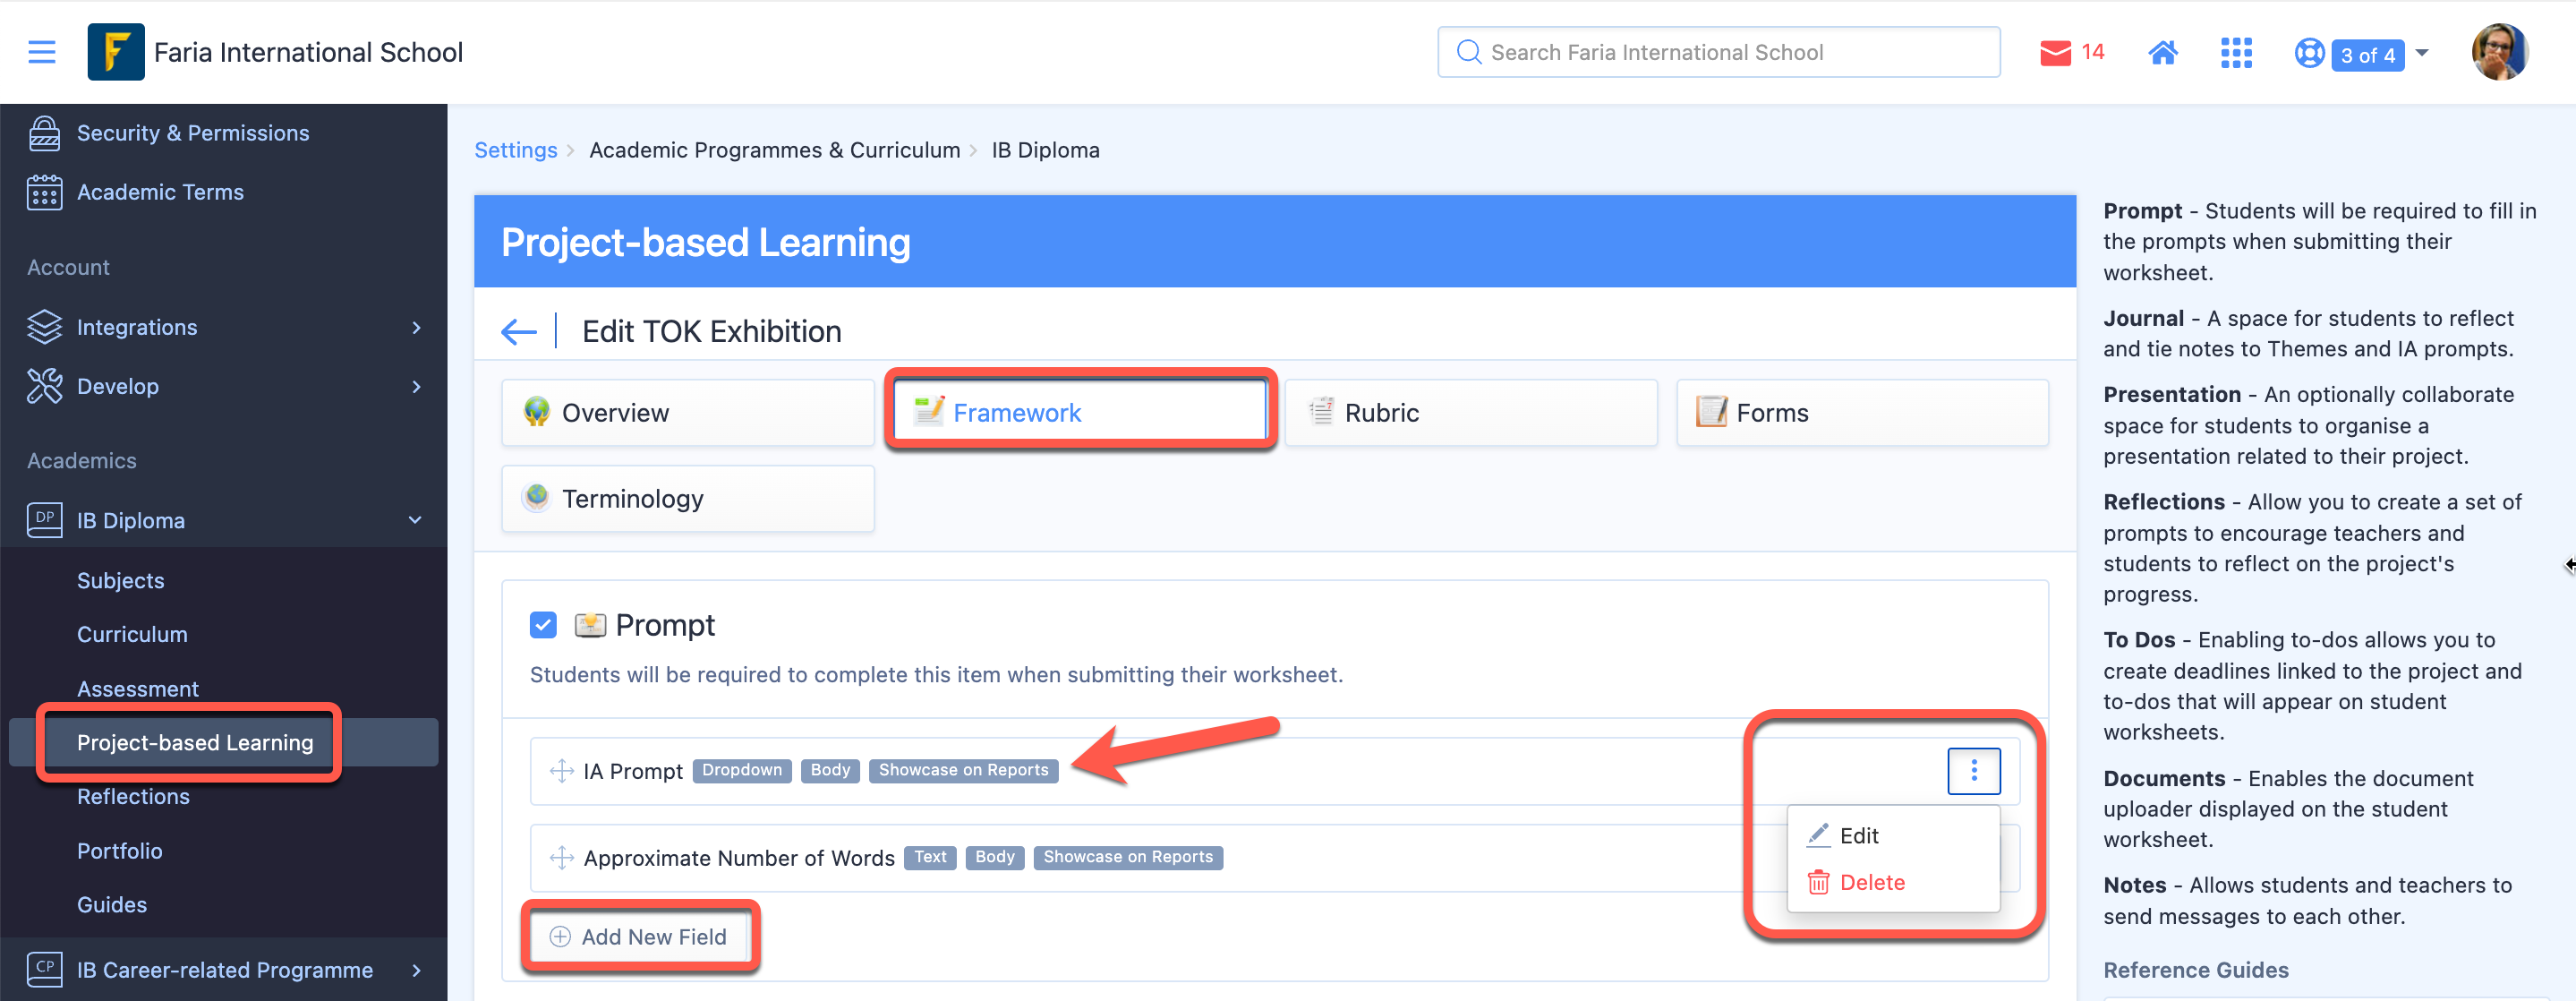Uncheck the Prompt checkbox
Screen dimensions: 2576x1001
pyautogui.click(x=543, y=625)
